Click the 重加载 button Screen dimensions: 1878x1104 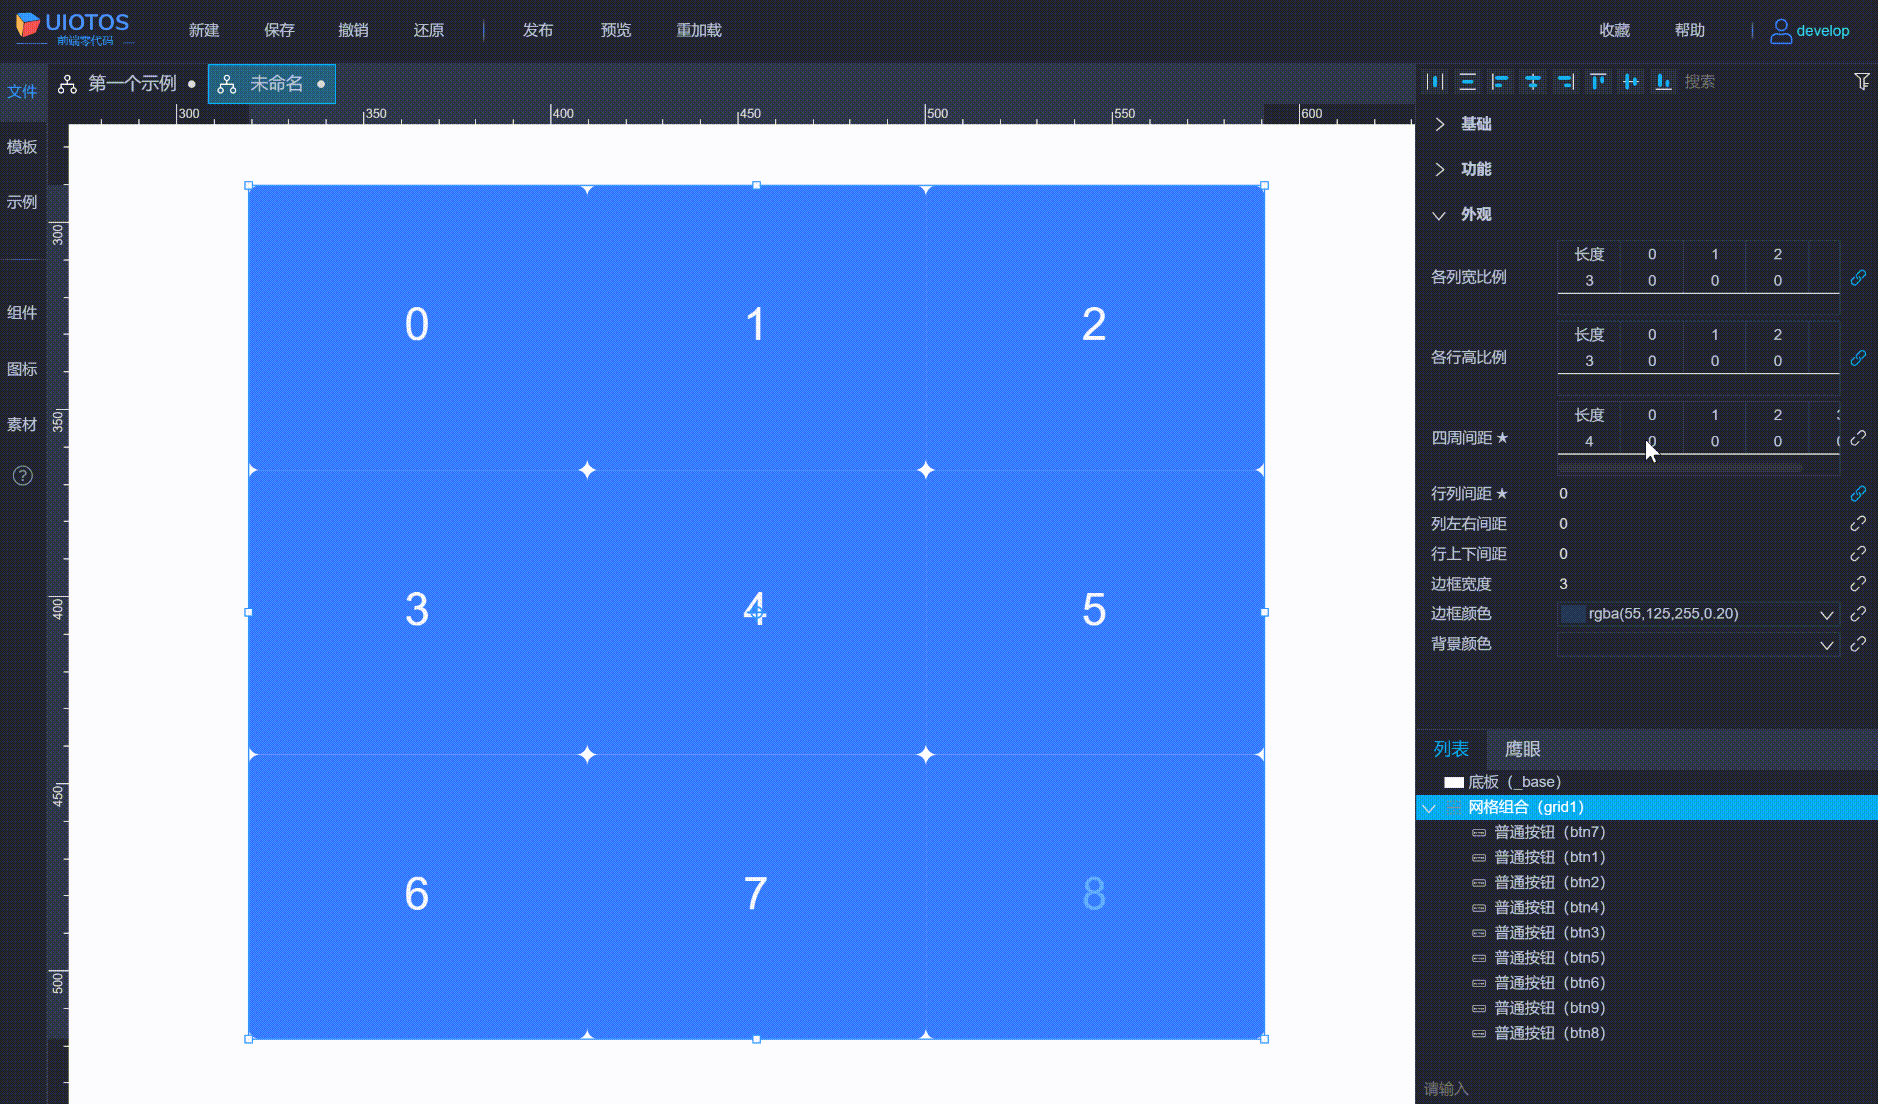(x=699, y=31)
